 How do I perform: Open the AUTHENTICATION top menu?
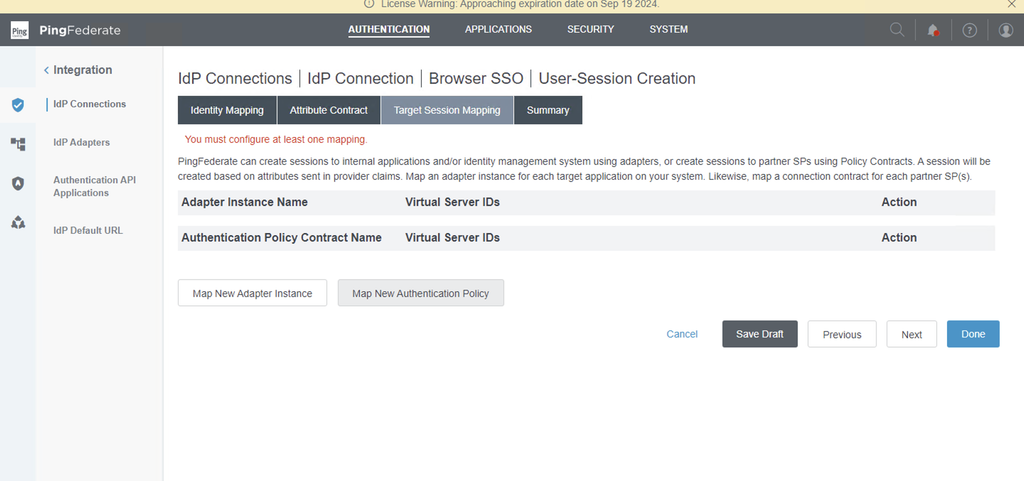(x=389, y=29)
